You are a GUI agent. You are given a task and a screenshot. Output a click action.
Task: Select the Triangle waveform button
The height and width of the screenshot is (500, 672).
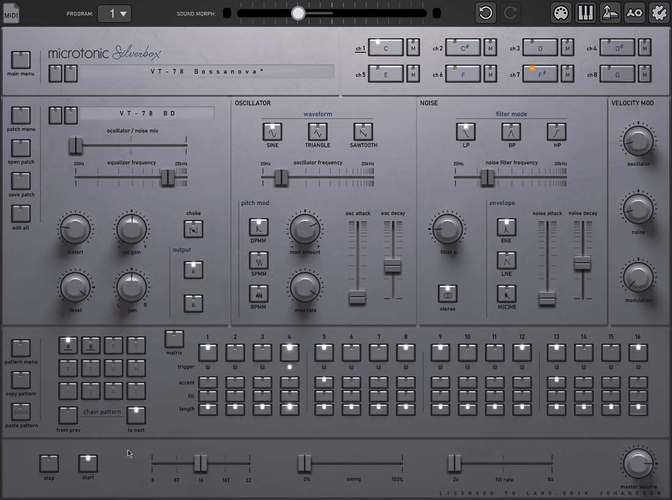click(x=318, y=132)
